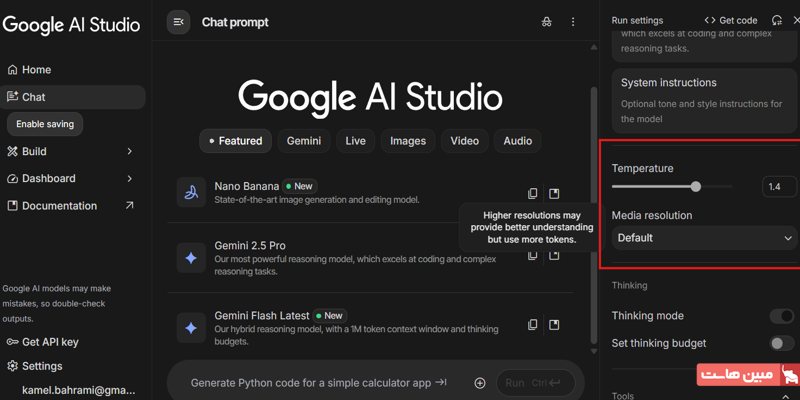The width and height of the screenshot is (800, 400).
Task: Click the Get code button
Action: coord(730,20)
